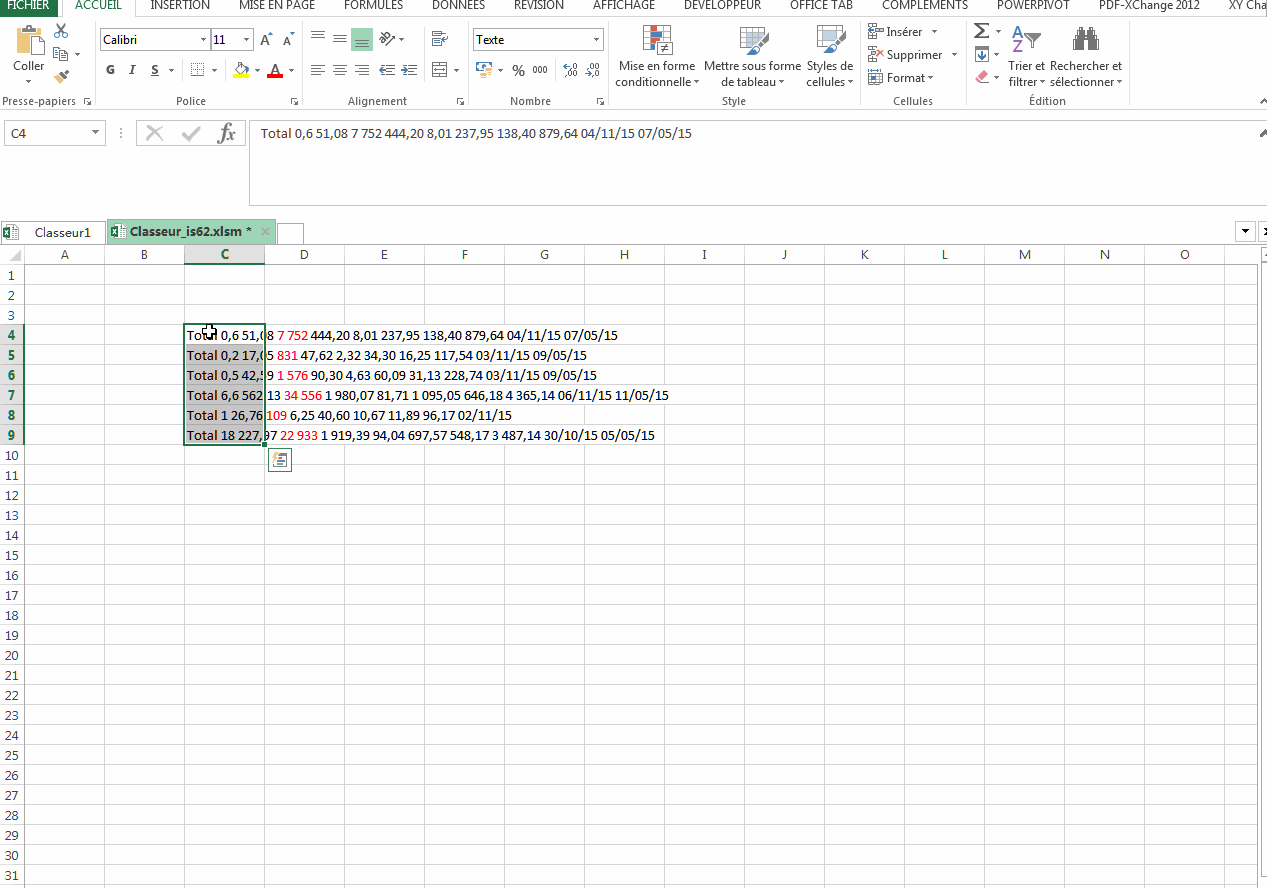Image resolution: width=1267 pixels, height=888 pixels.
Task: Decrease decimal places icon
Action: [x=592, y=70]
